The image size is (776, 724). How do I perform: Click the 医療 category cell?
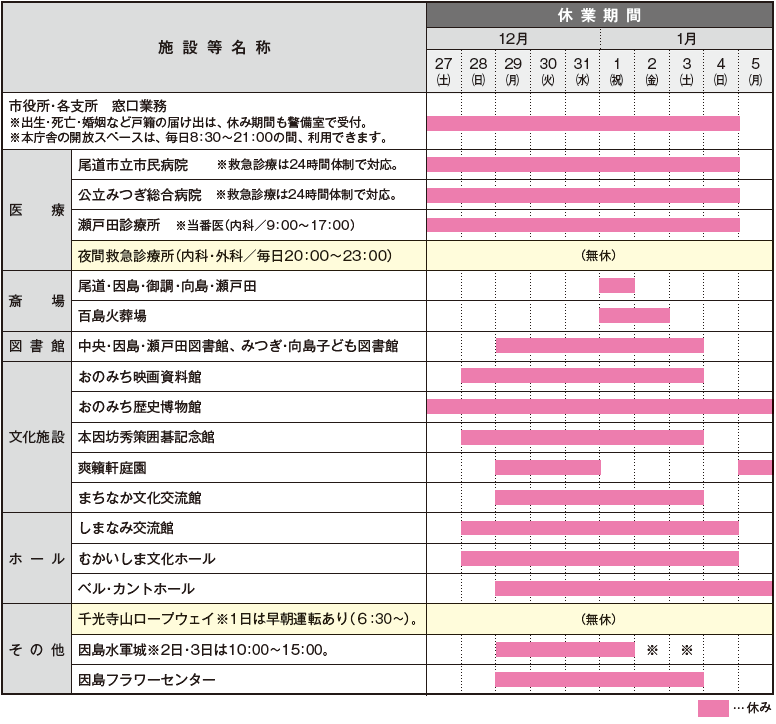[x=36, y=210]
